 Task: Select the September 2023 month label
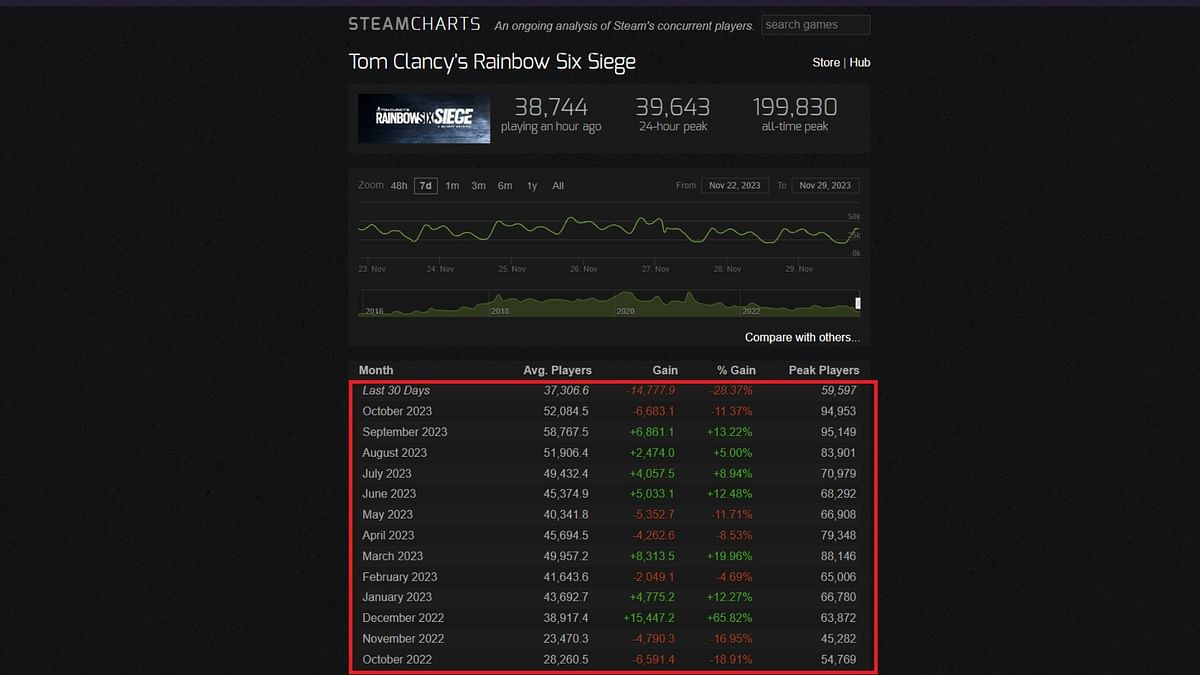click(x=405, y=432)
